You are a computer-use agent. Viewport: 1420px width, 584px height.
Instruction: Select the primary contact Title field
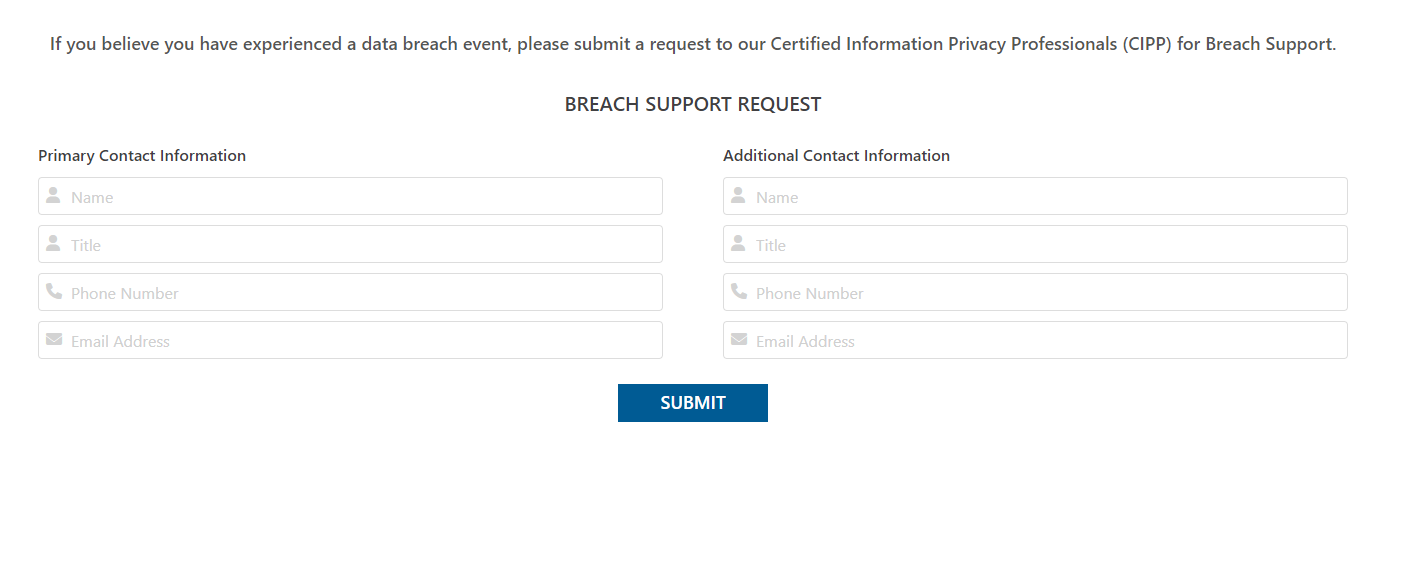point(350,244)
